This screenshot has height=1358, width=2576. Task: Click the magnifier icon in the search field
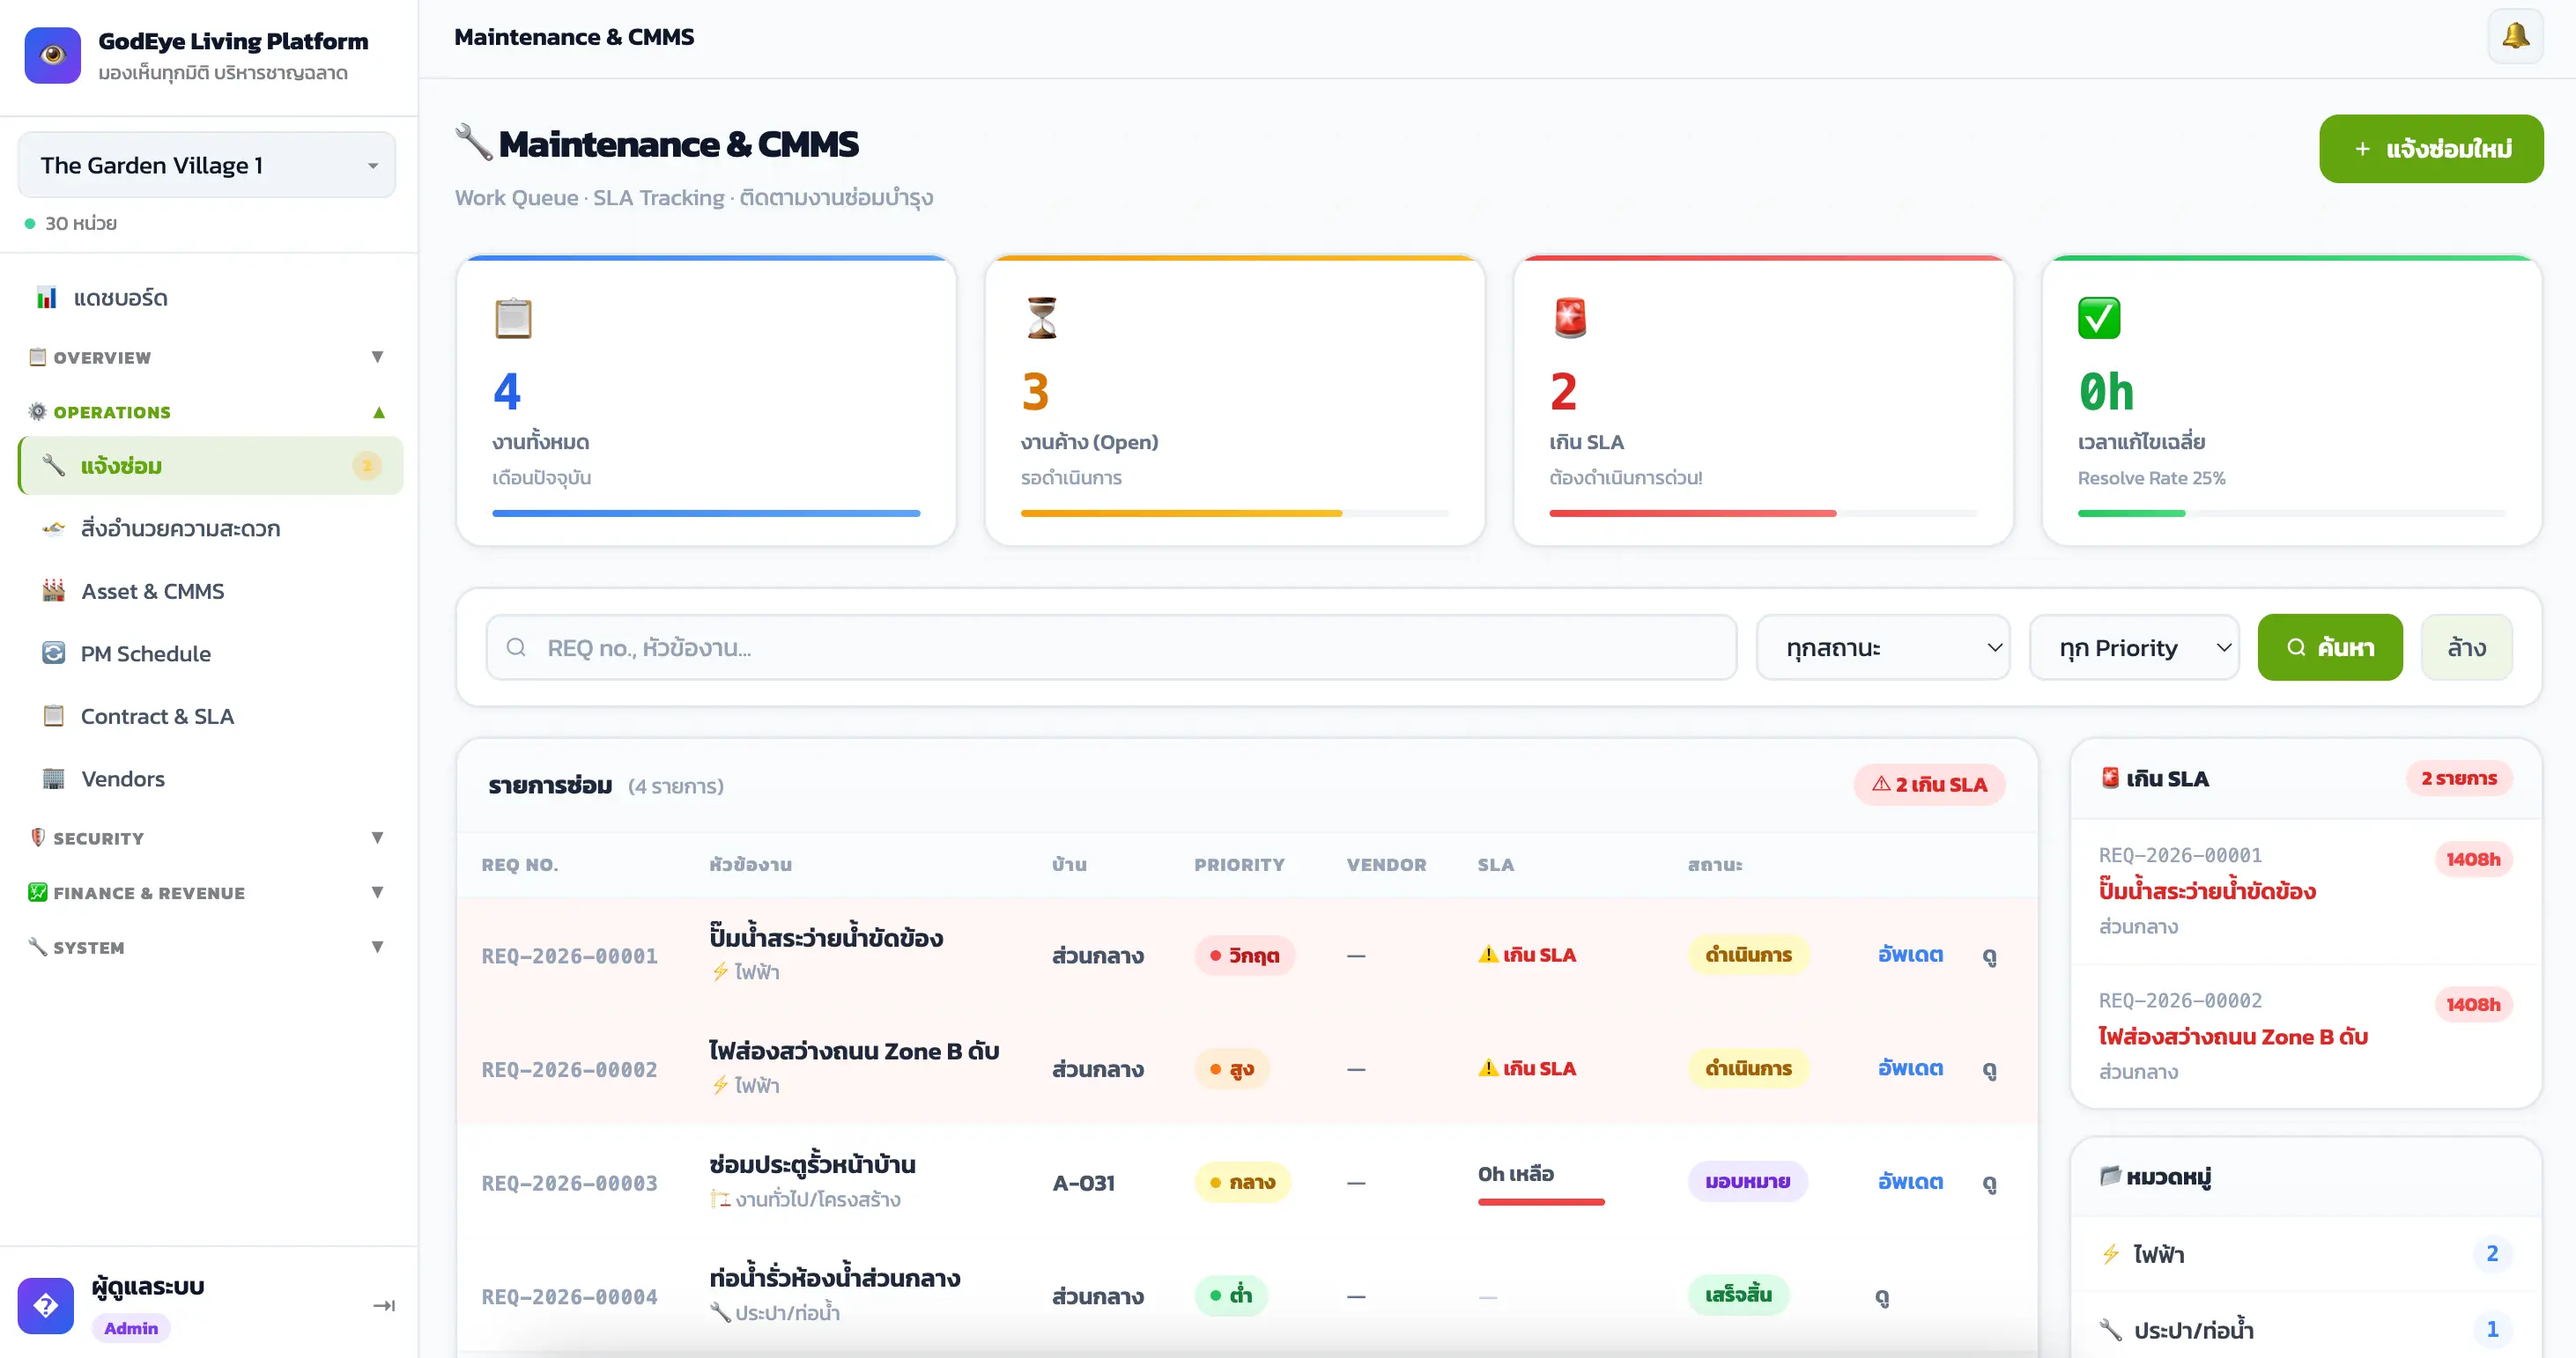(516, 647)
